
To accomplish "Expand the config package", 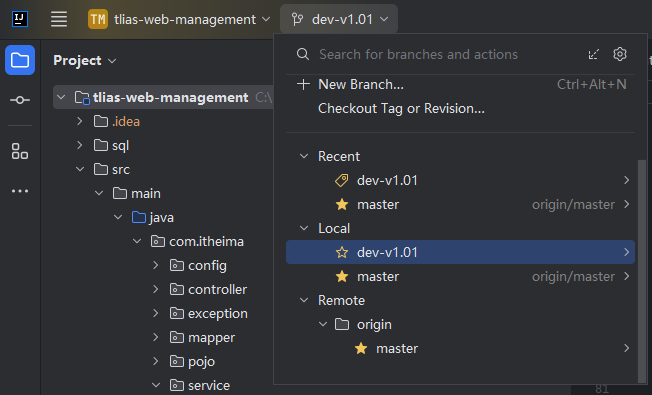I will (x=156, y=265).
